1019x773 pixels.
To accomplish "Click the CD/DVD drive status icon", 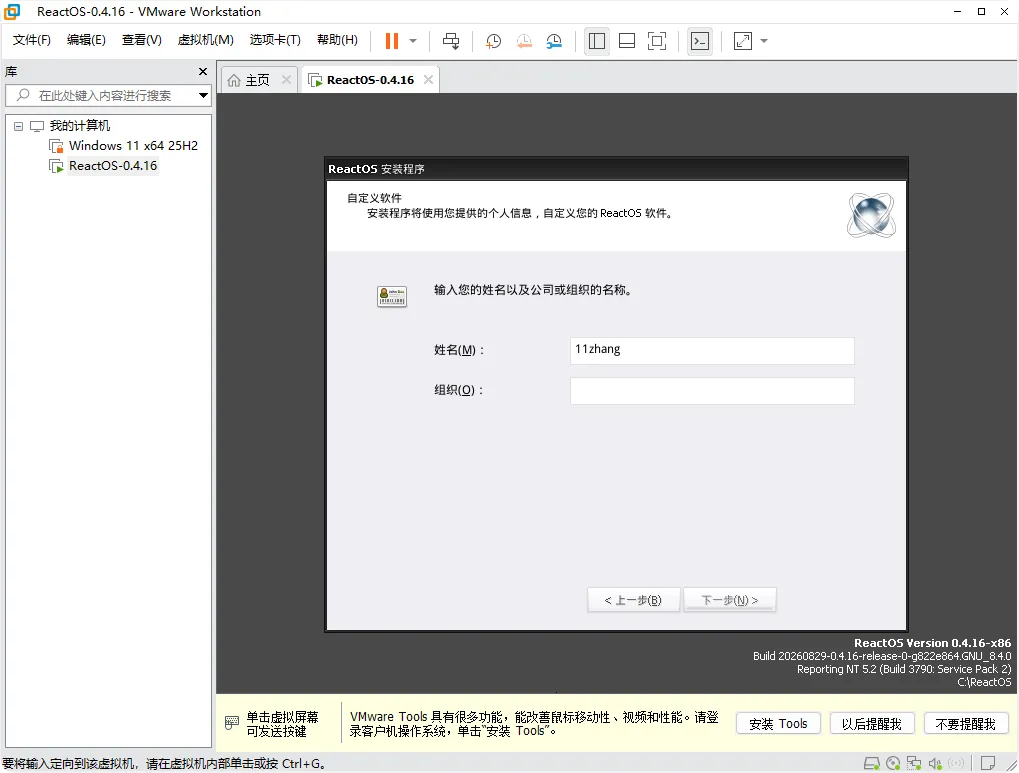I will pos(894,763).
